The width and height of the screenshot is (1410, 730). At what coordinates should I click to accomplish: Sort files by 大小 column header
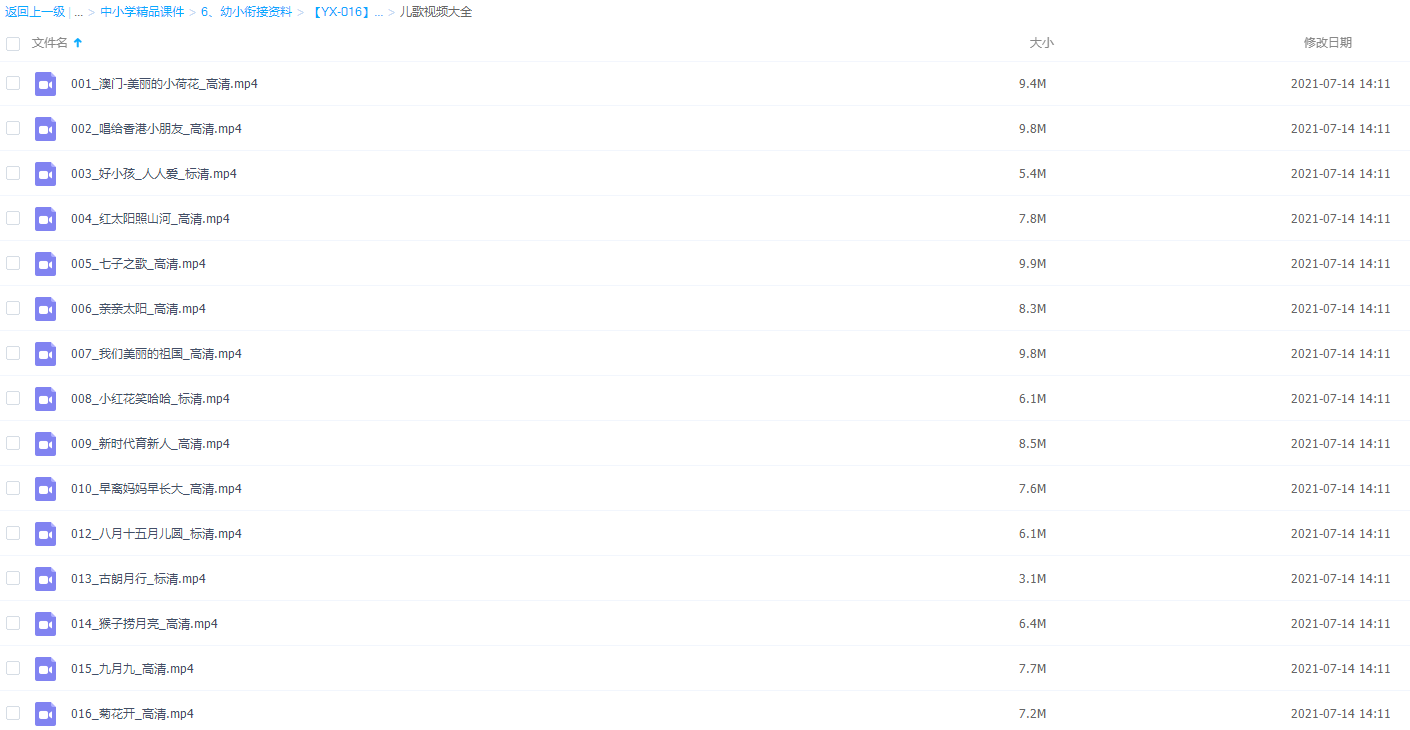pos(1041,43)
